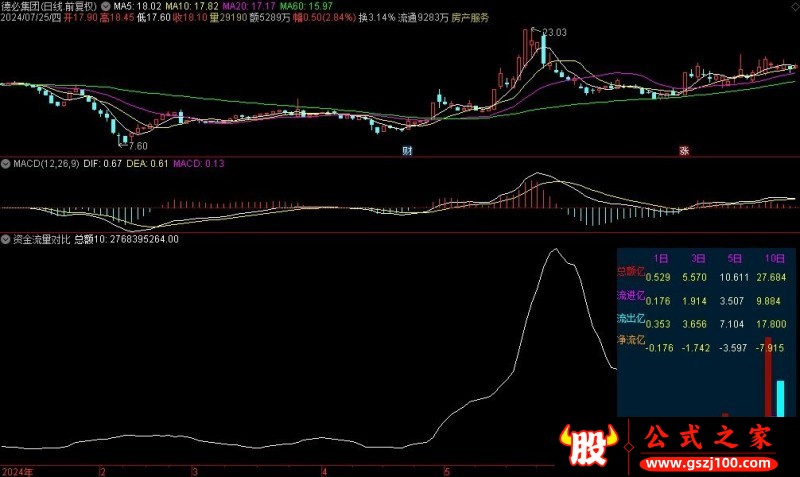Click the 1-day total value 0.529
The width and height of the screenshot is (800, 477).
[x=658, y=278]
